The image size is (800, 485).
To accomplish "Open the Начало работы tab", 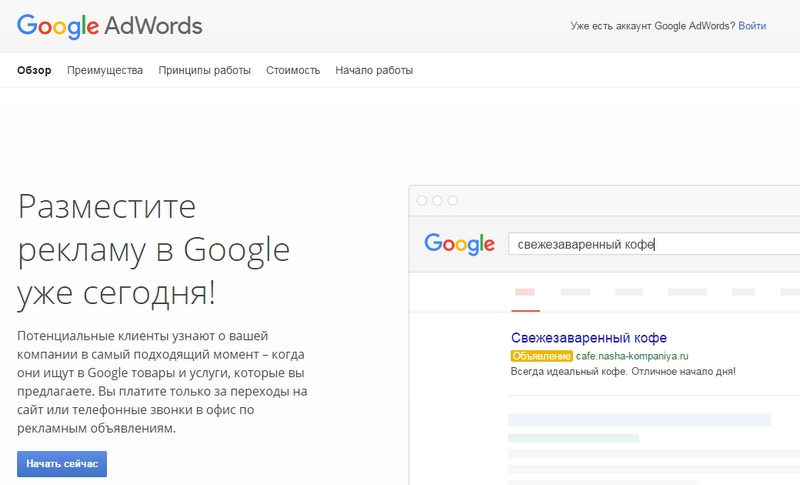I will point(374,70).
